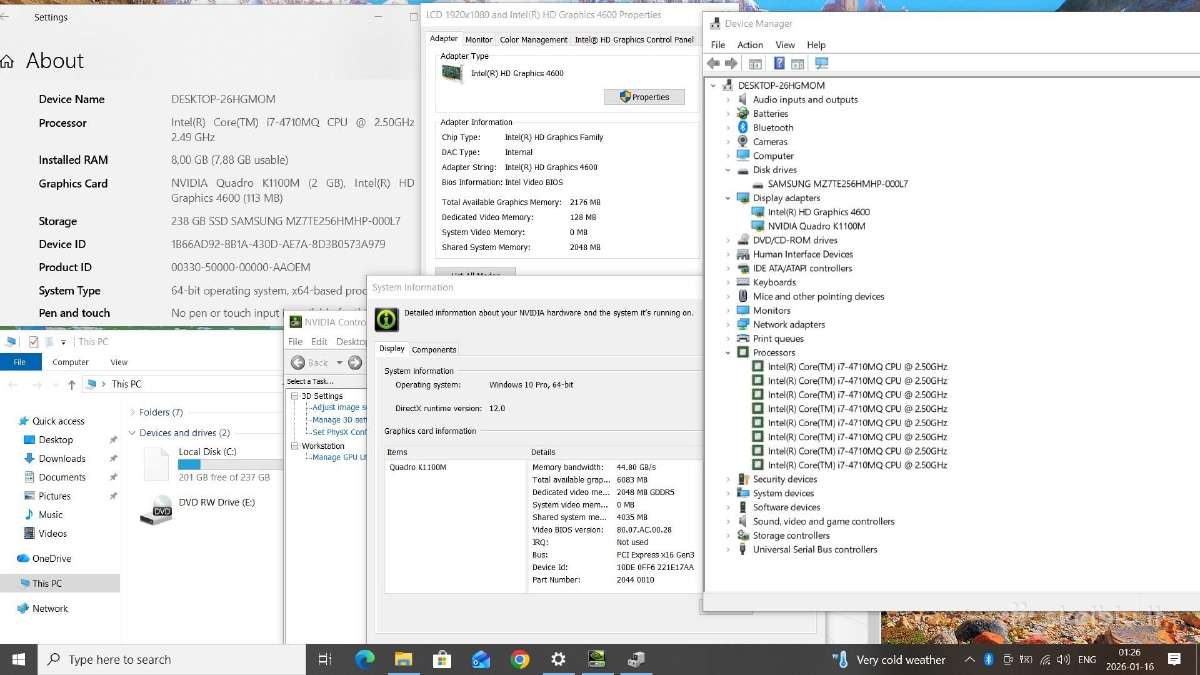Collapse Devices and drives group
The height and width of the screenshot is (675, 1200).
pyautogui.click(x=132, y=433)
